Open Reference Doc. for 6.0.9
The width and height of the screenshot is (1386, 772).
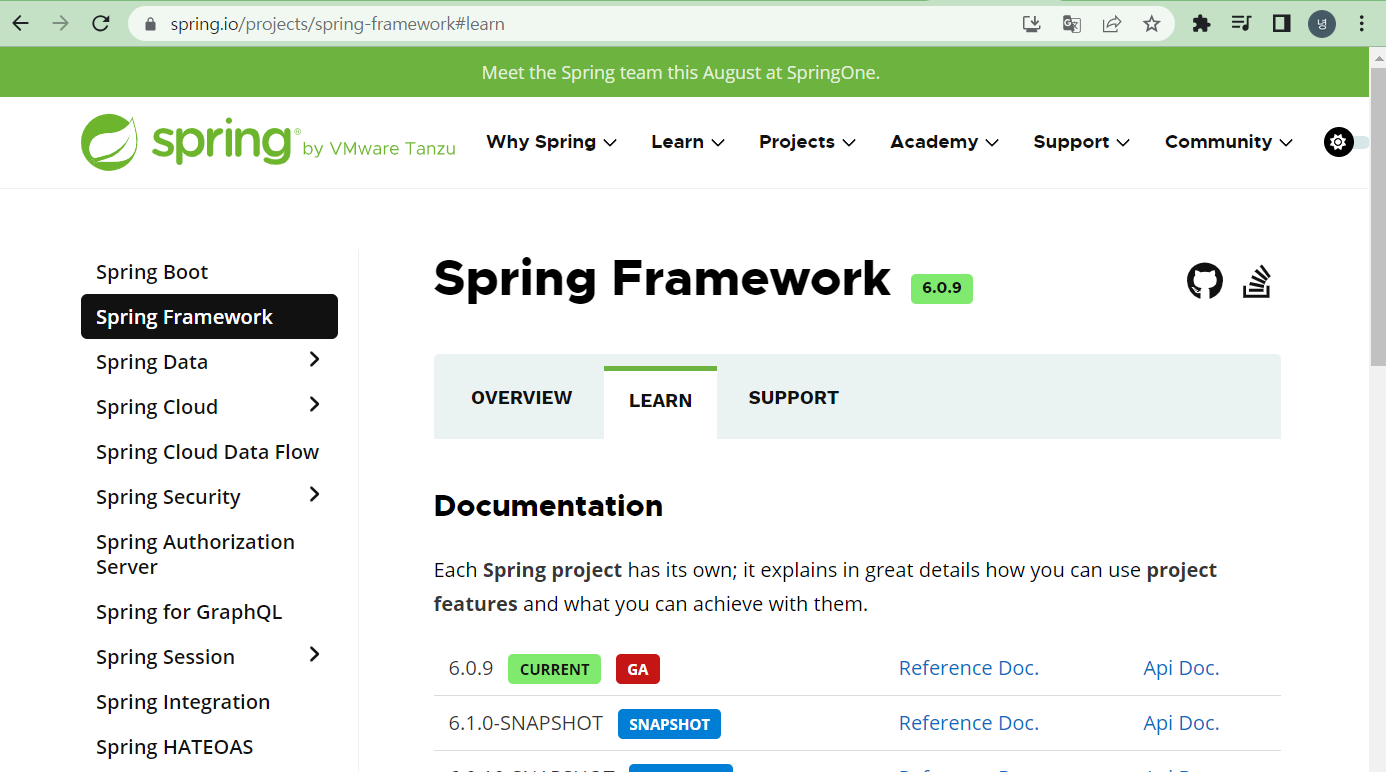969,668
